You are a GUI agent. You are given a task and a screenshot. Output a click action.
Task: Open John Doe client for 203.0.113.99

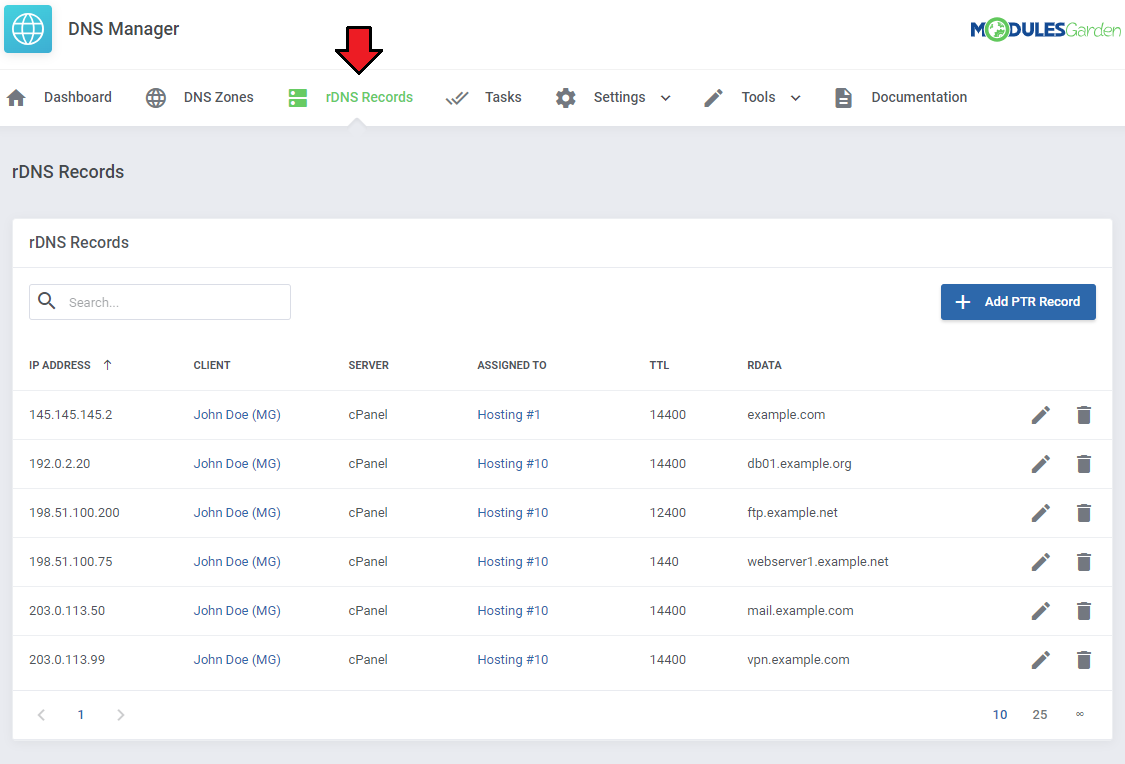[237, 660]
